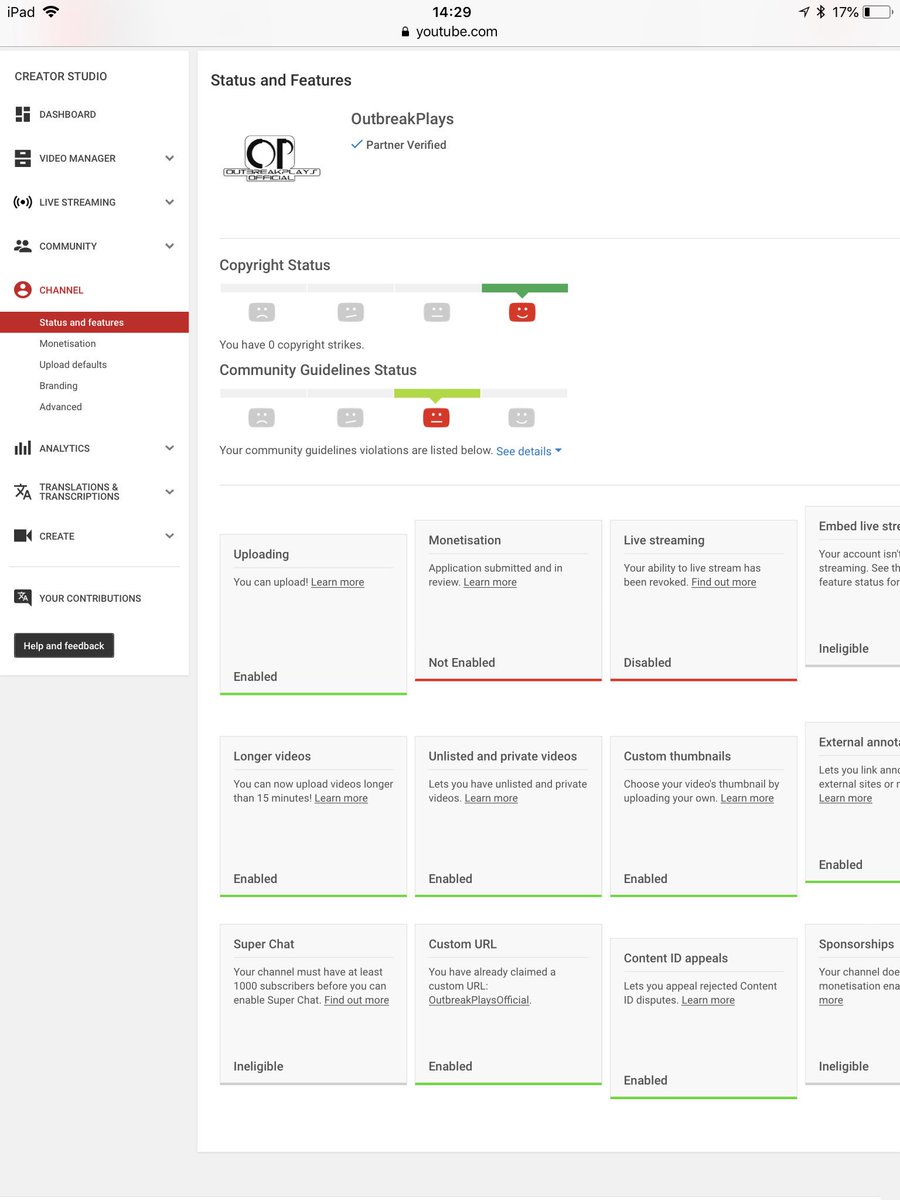
Task: Select the Live Streaming broadcast icon
Action: pyautogui.click(x=22, y=202)
